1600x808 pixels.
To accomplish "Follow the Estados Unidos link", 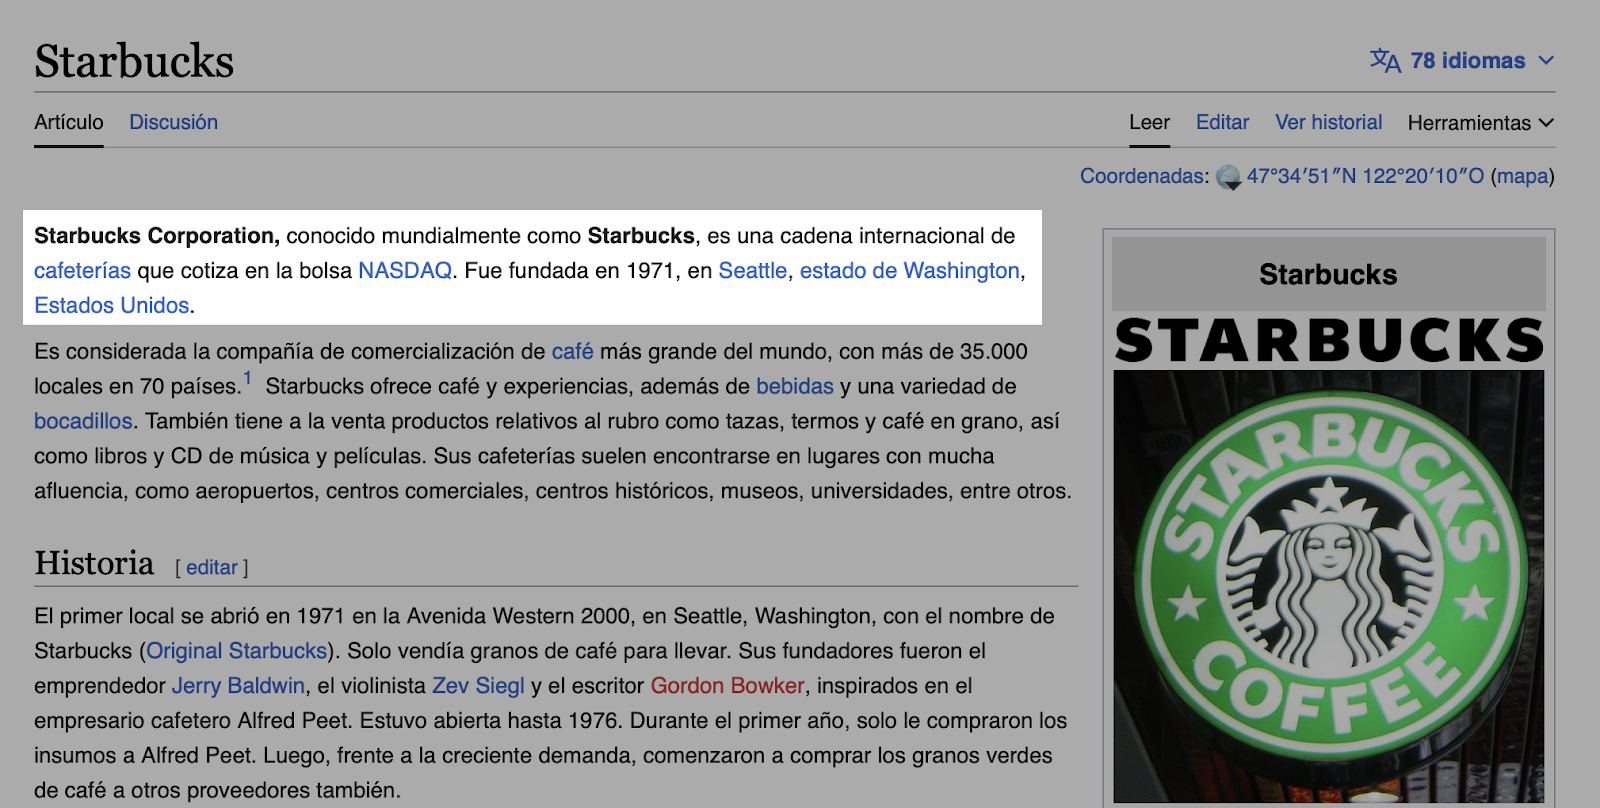I will tap(112, 306).
